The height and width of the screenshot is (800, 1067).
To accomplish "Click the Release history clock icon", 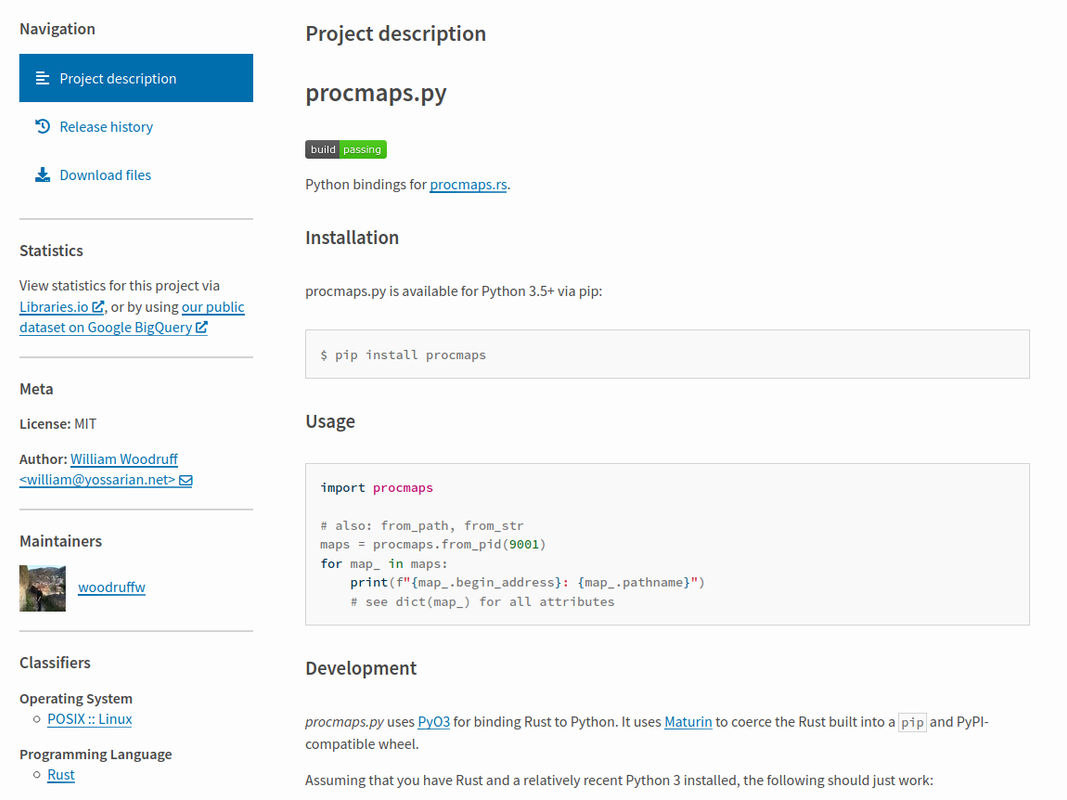I will coord(42,127).
